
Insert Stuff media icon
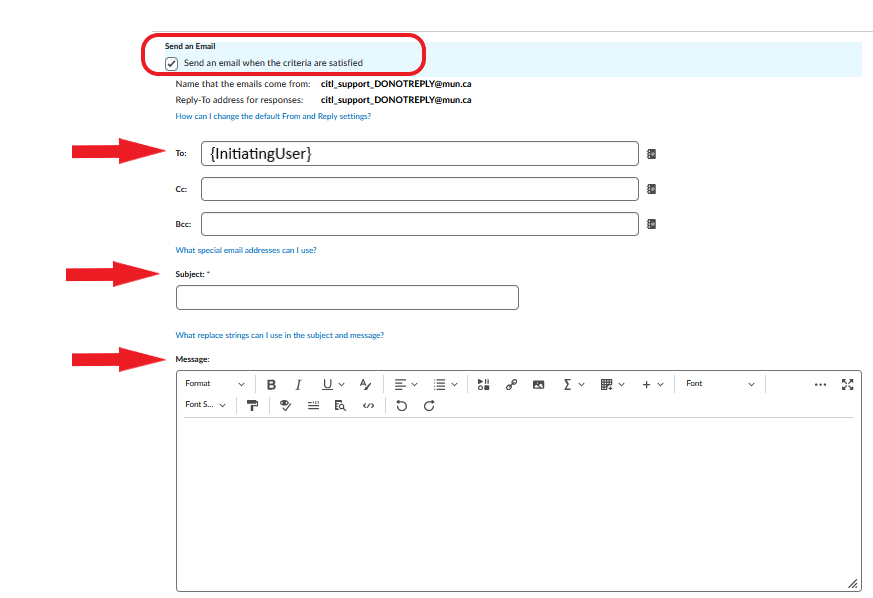click(x=483, y=384)
